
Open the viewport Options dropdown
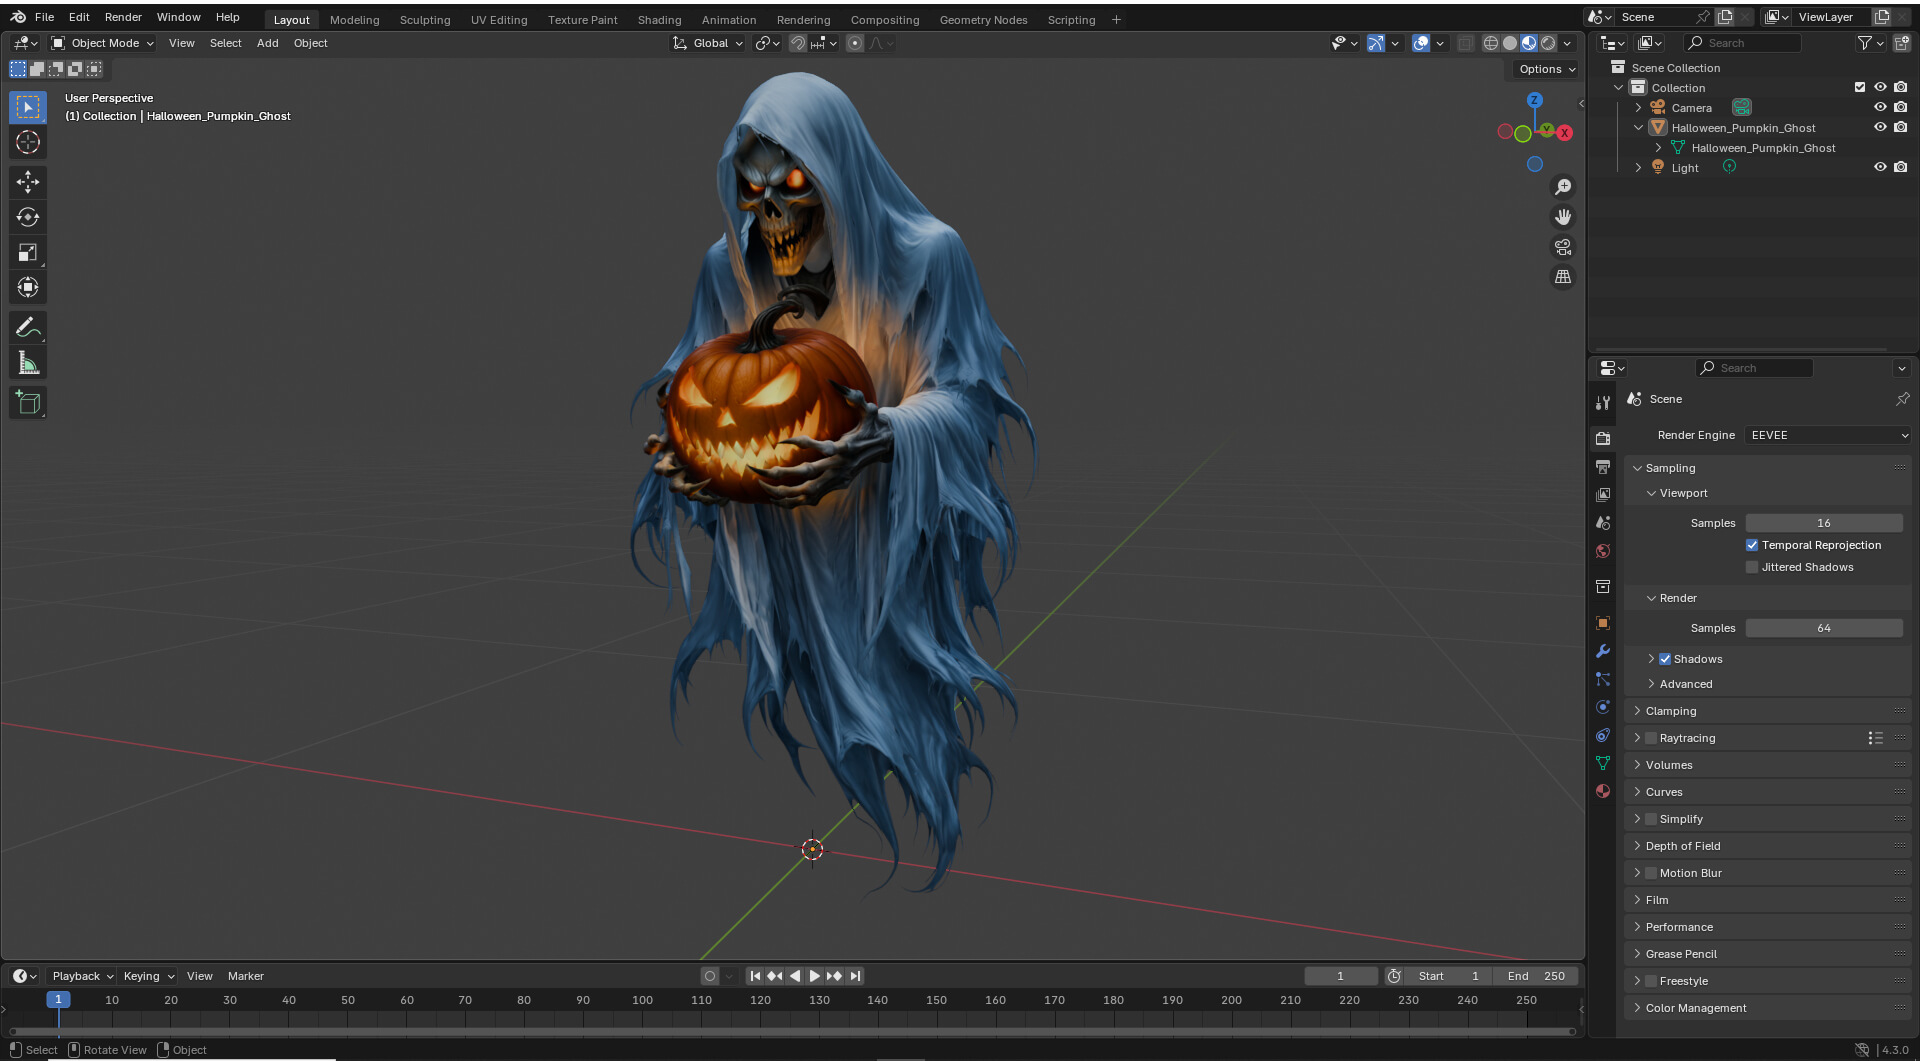(x=1547, y=69)
